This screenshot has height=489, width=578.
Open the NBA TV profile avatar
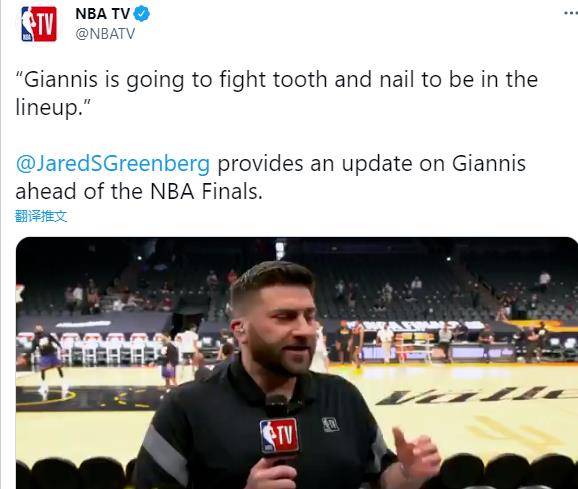(39, 24)
